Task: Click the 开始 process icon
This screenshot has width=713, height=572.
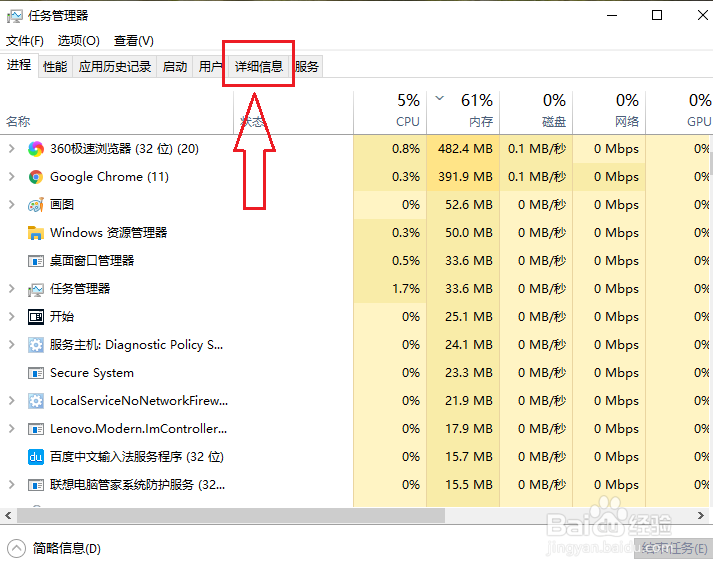Action: click(x=36, y=316)
